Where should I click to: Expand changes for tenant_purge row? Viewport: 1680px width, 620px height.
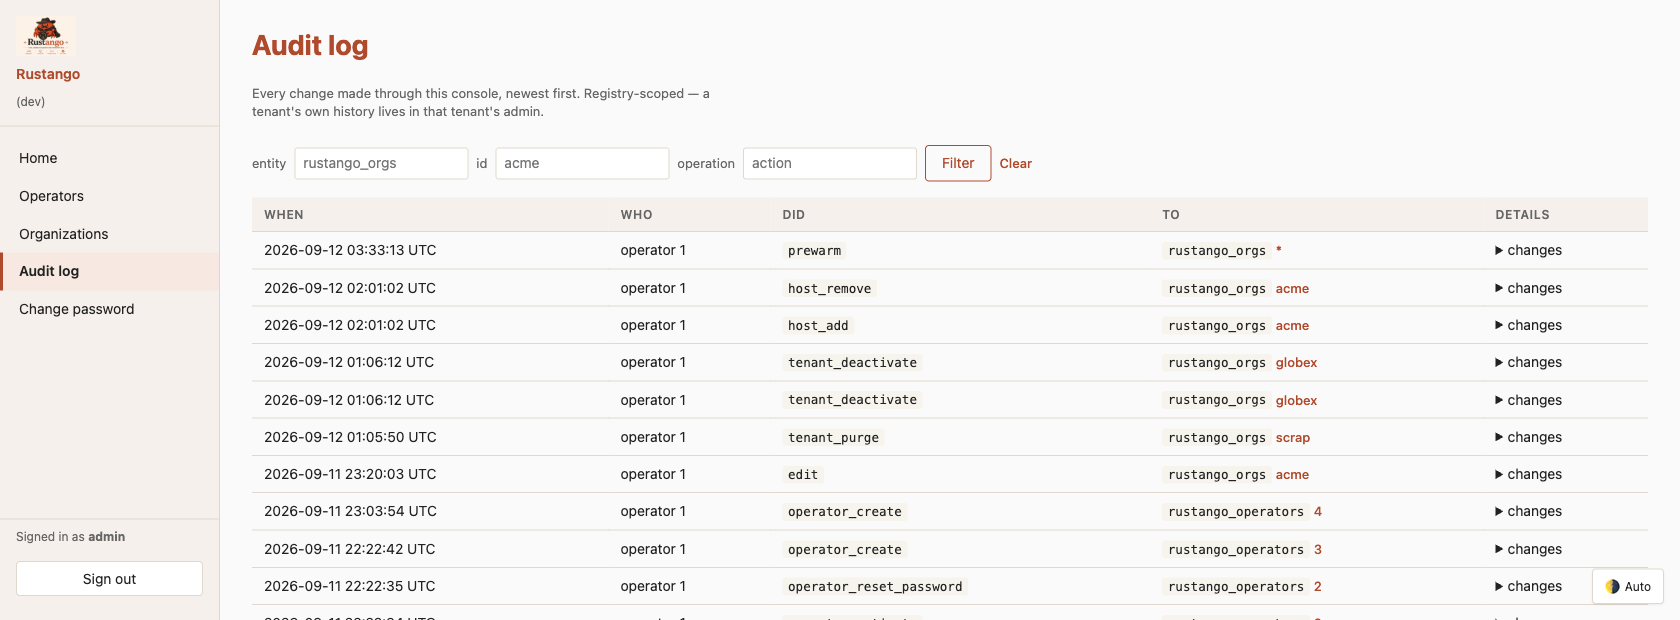[1528, 437]
